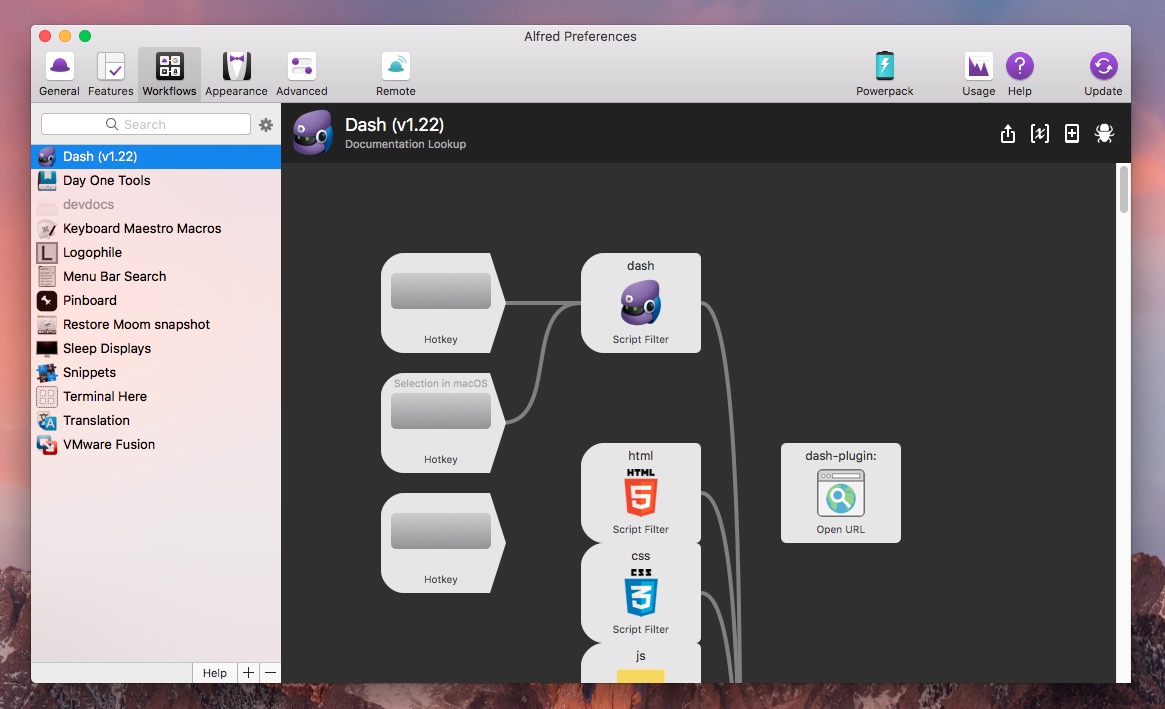This screenshot has height=709, width=1165.
Task: Open the workflow debugger bug icon
Action: pyautogui.click(x=1104, y=134)
